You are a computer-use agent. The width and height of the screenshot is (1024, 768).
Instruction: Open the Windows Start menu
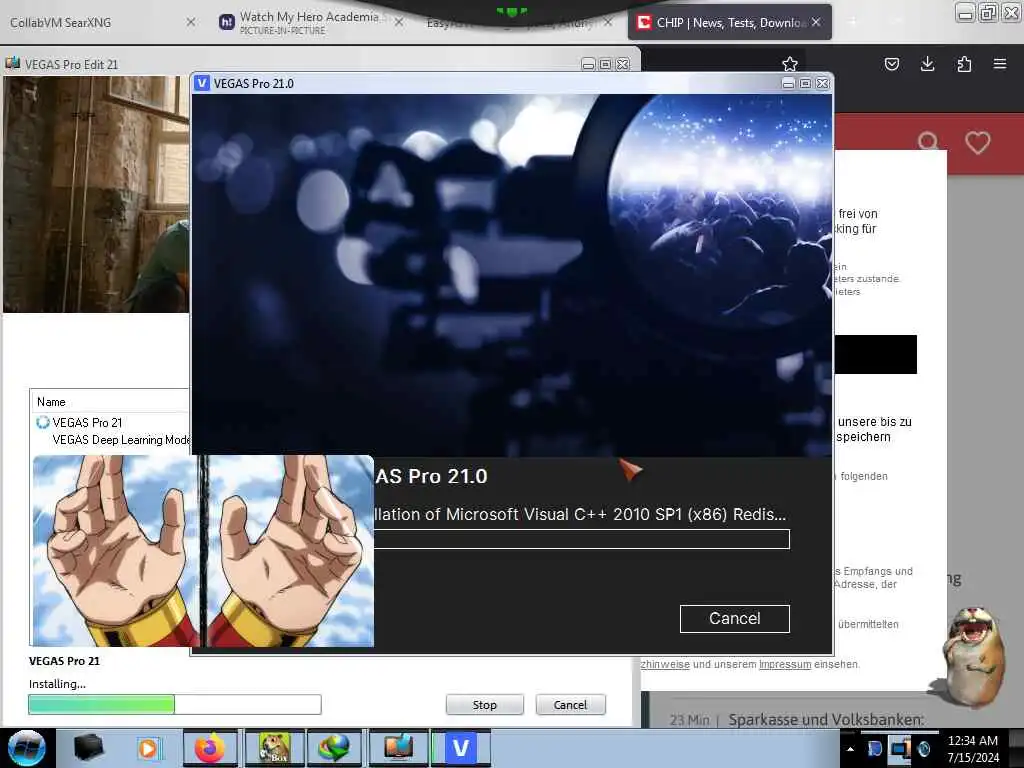tap(27, 748)
